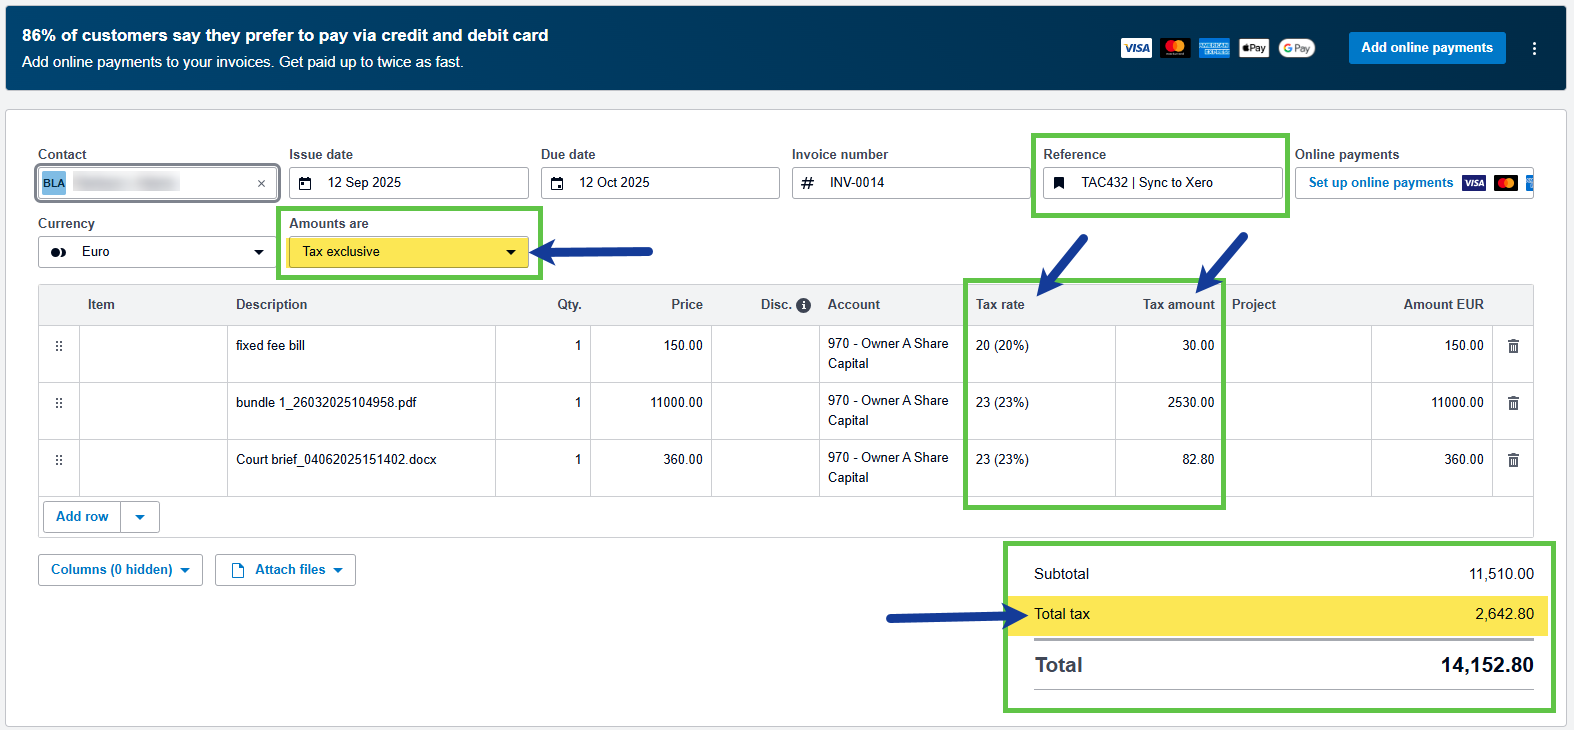
Task: Open the Currency Euro dropdown
Action: [157, 252]
